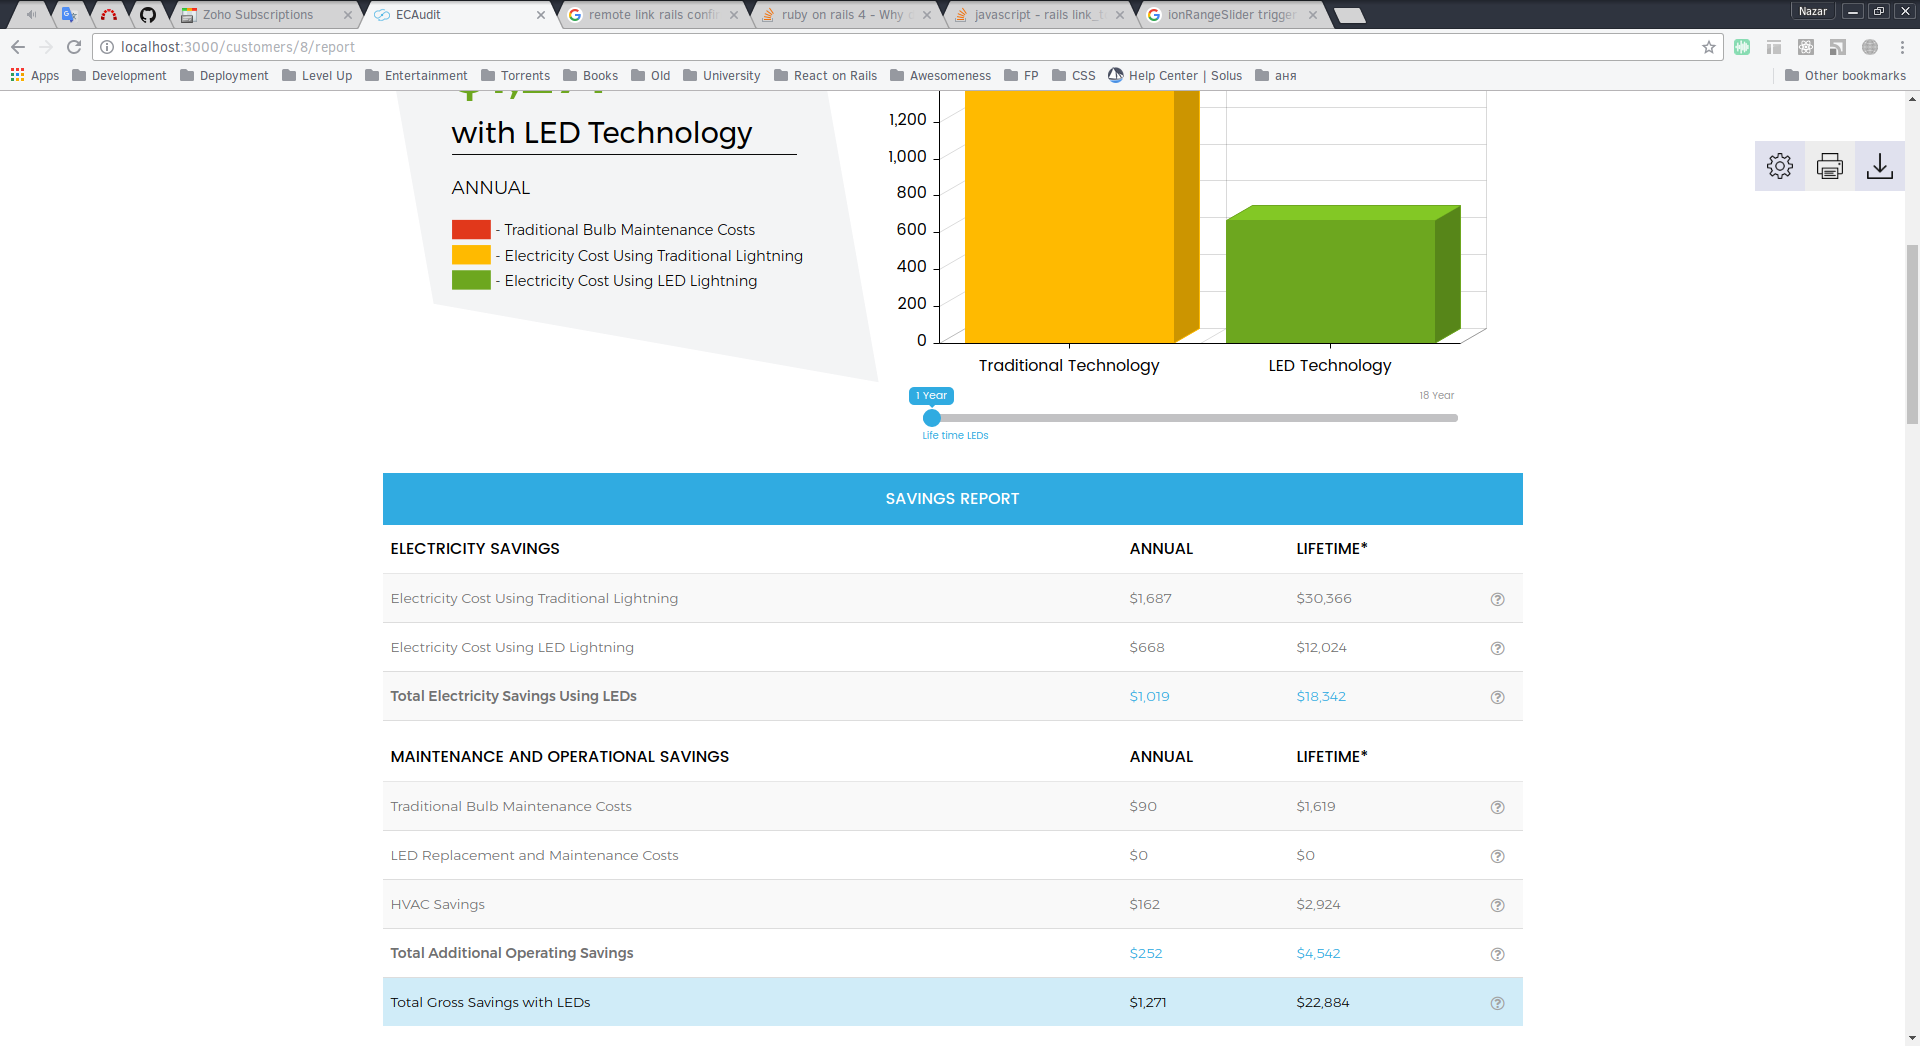The width and height of the screenshot is (1920, 1046).
Task: Open the Books bookmarks folder
Action: click(590, 76)
